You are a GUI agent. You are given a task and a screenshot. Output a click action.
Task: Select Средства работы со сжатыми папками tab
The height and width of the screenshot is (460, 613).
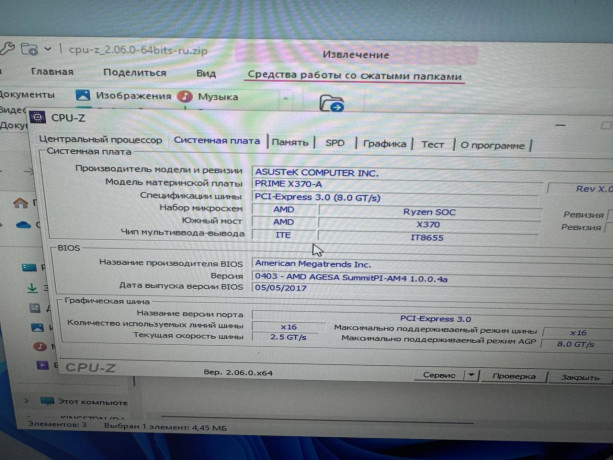pos(355,75)
